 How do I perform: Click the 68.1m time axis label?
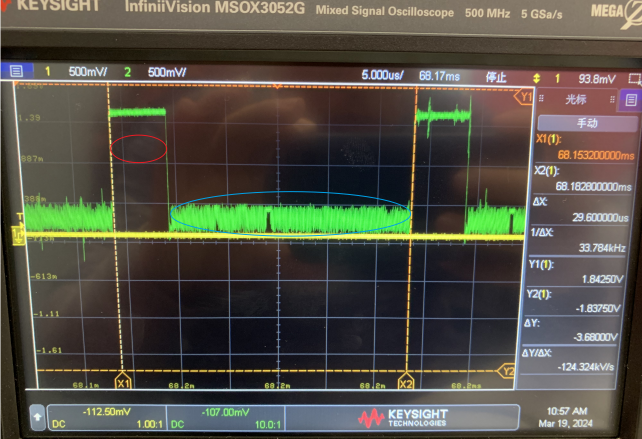click(86, 385)
